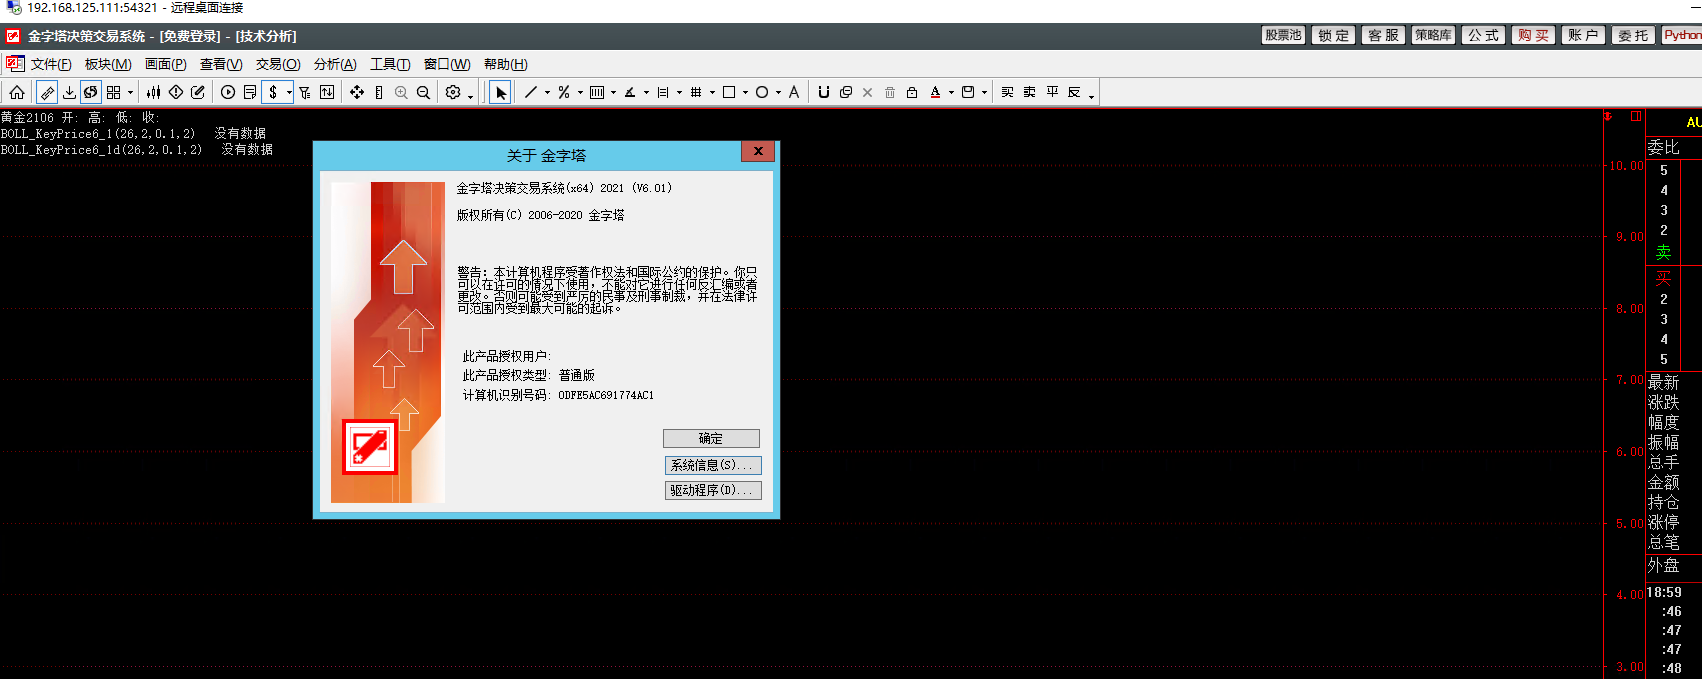Image resolution: width=1702 pixels, height=679 pixels.
Task: Expand the layout grid dropdown arrow
Action: [130, 93]
